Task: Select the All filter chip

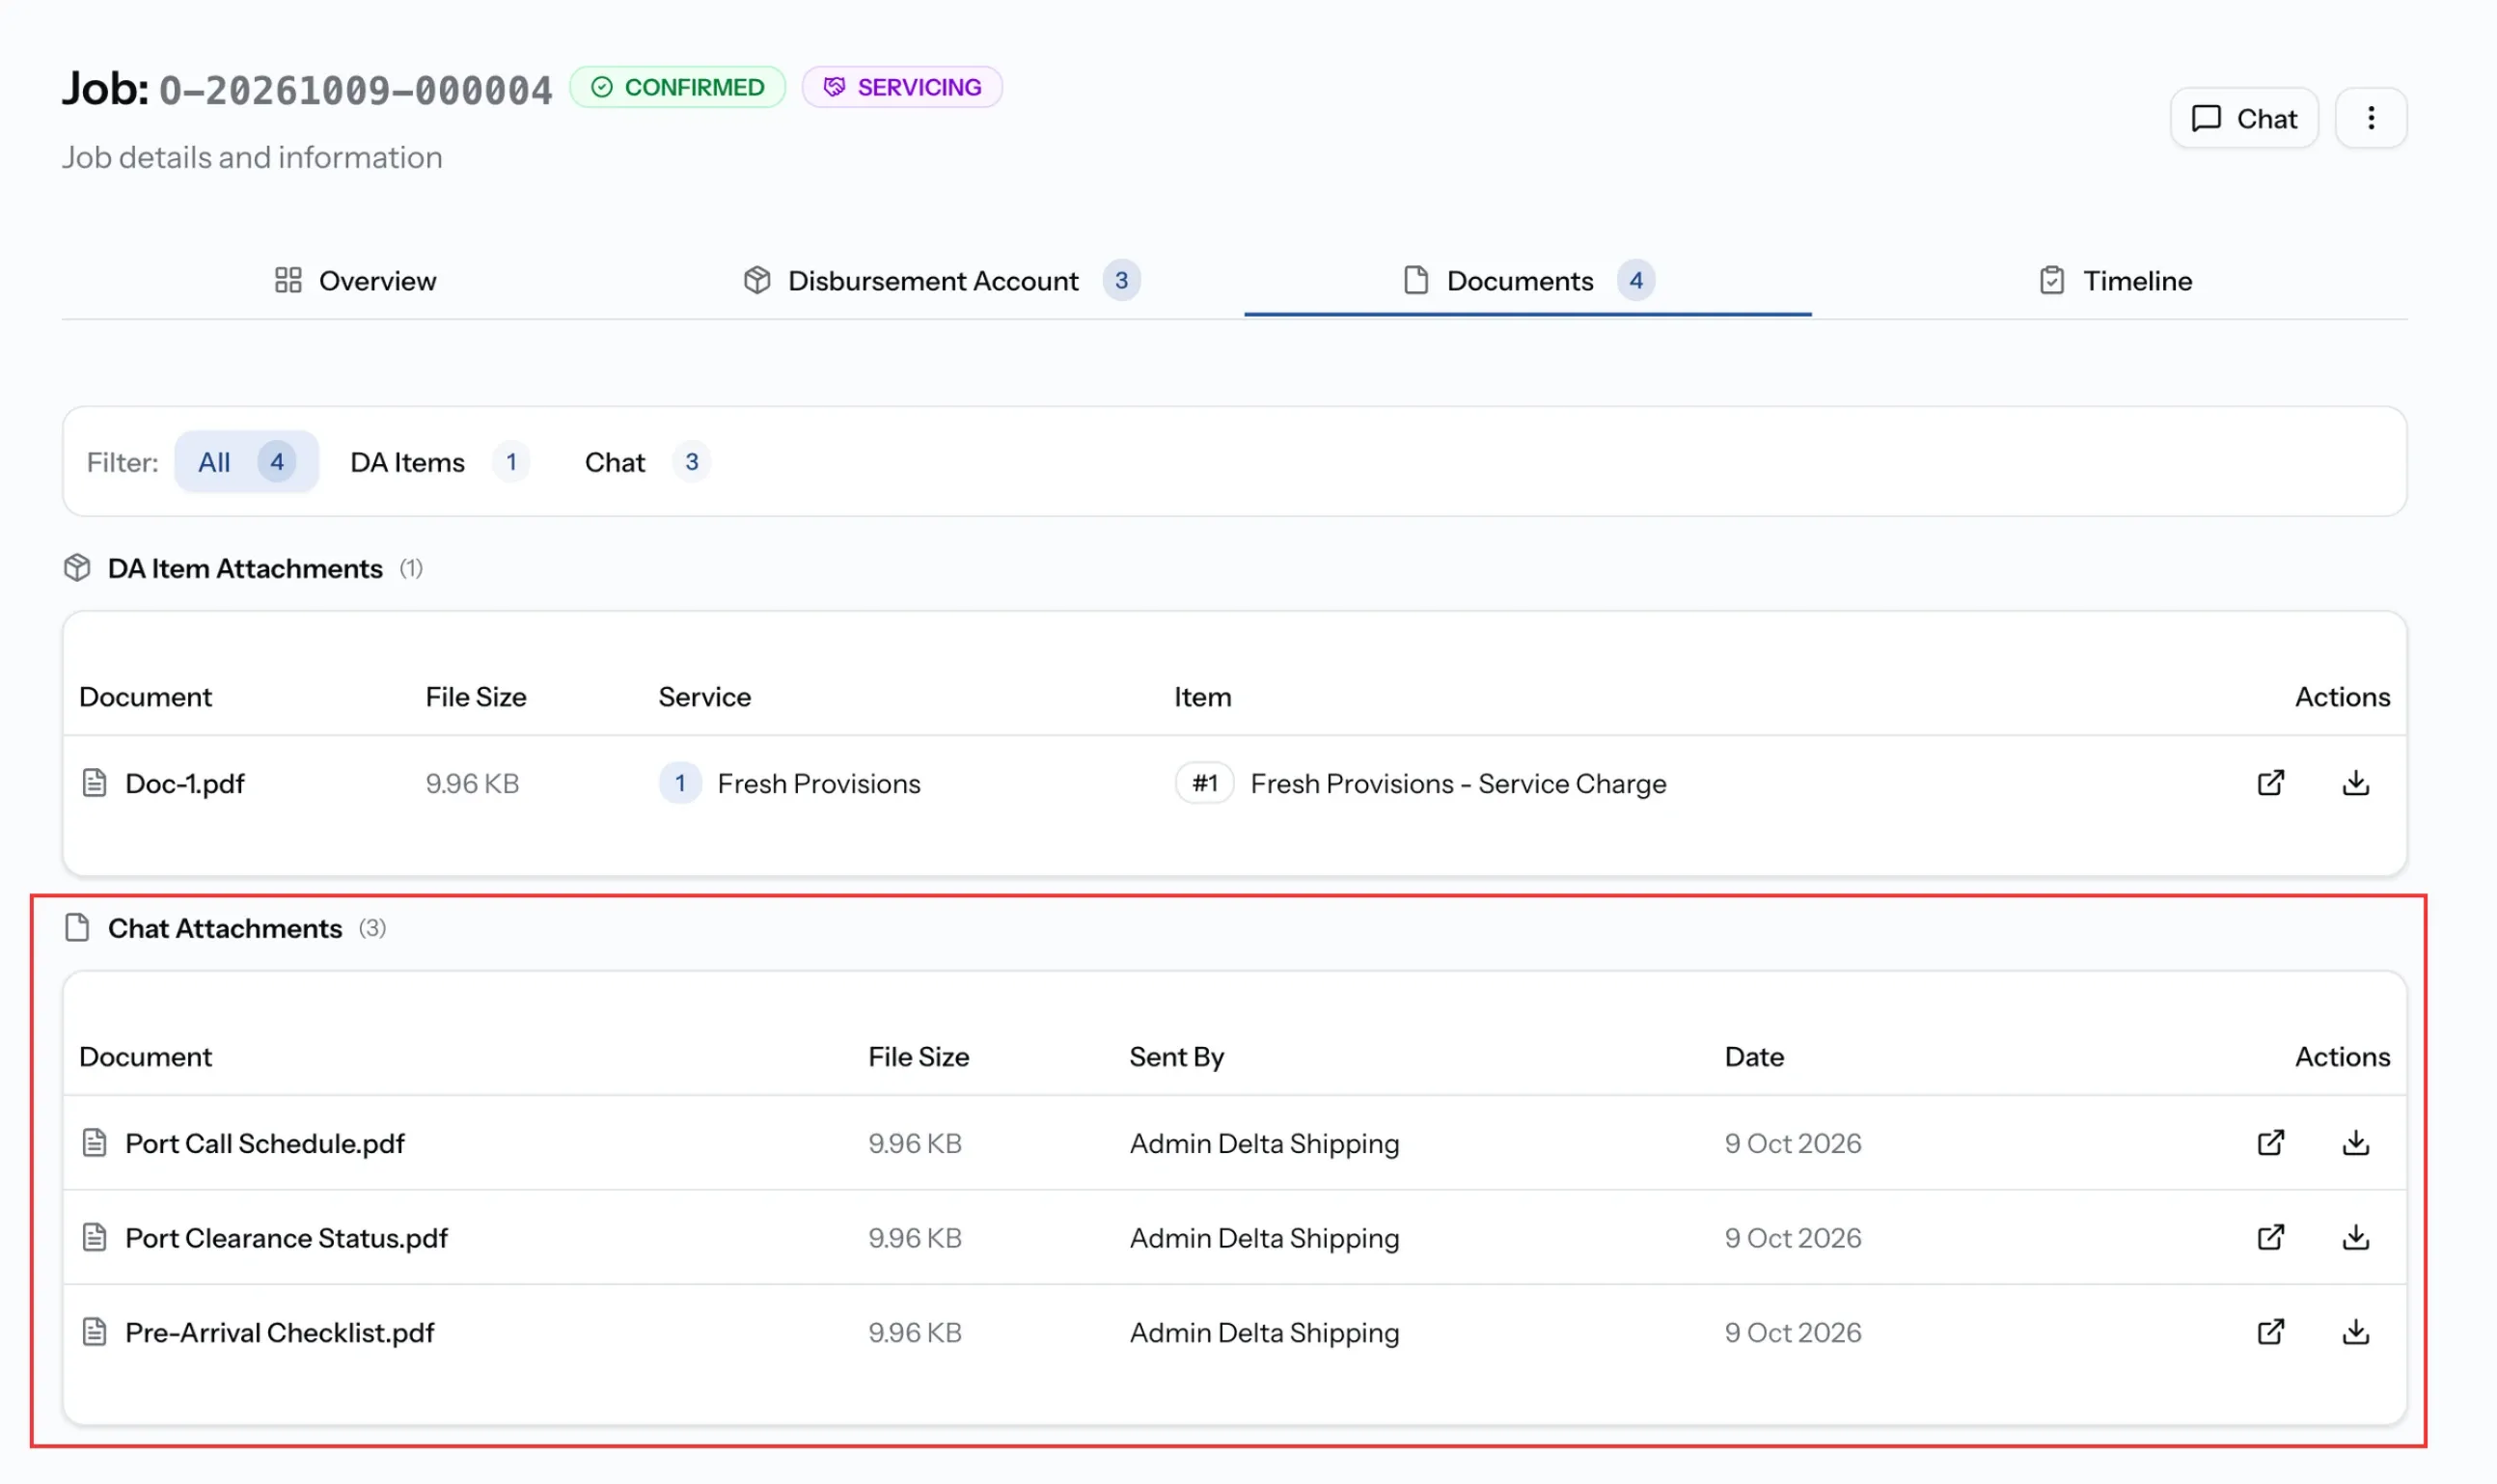Action: coord(246,462)
